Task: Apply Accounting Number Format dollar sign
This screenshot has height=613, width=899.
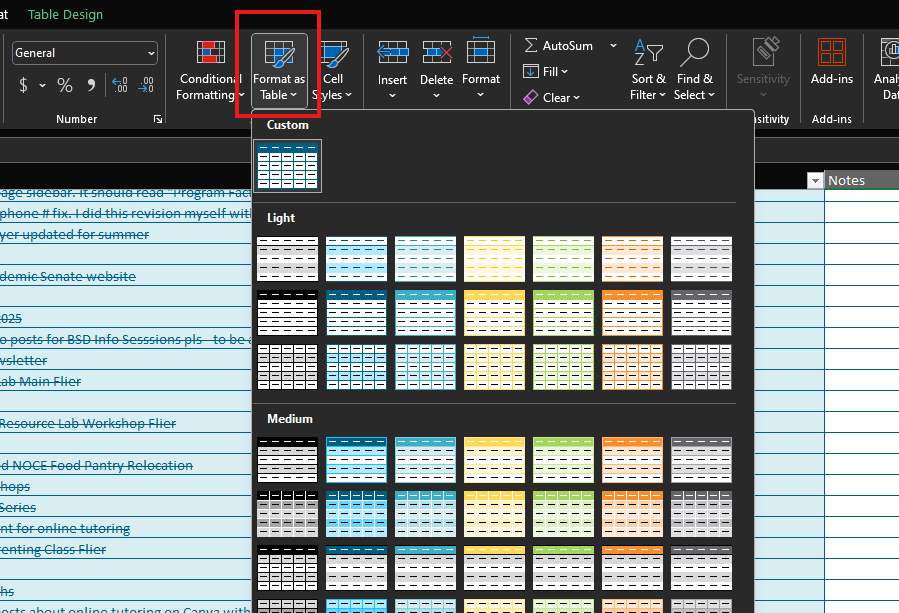Action: pyautogui.click(x=23, y=85)
